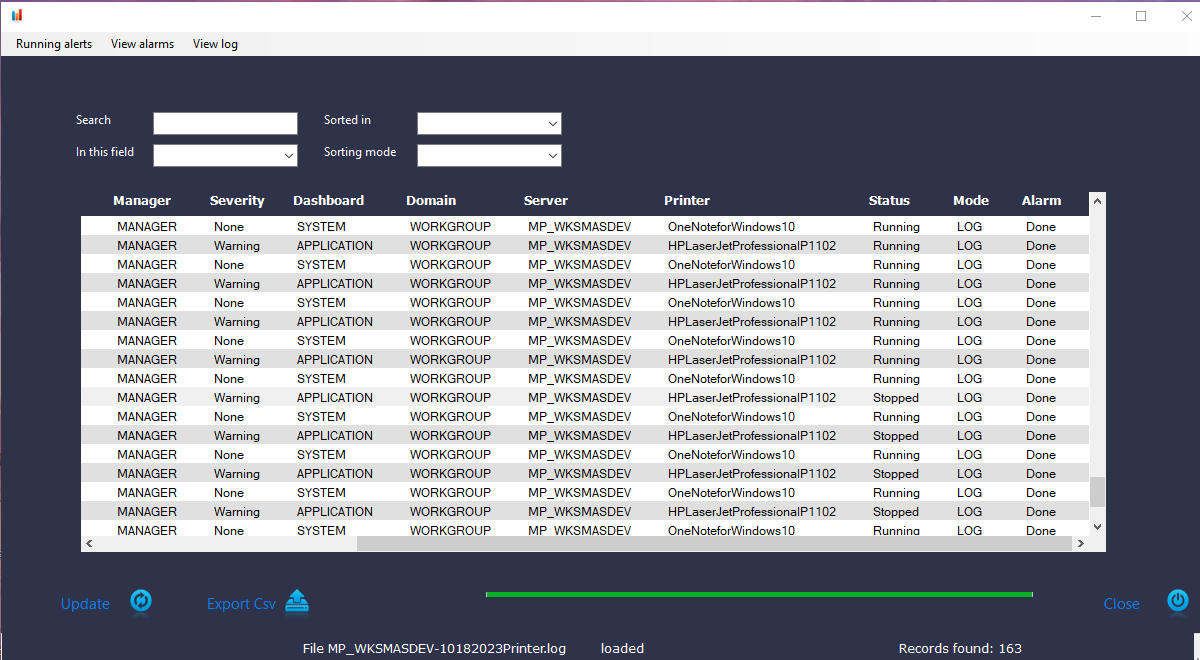Click the Update refresh icon
The image size is (1200, 660).
[141, 601]
